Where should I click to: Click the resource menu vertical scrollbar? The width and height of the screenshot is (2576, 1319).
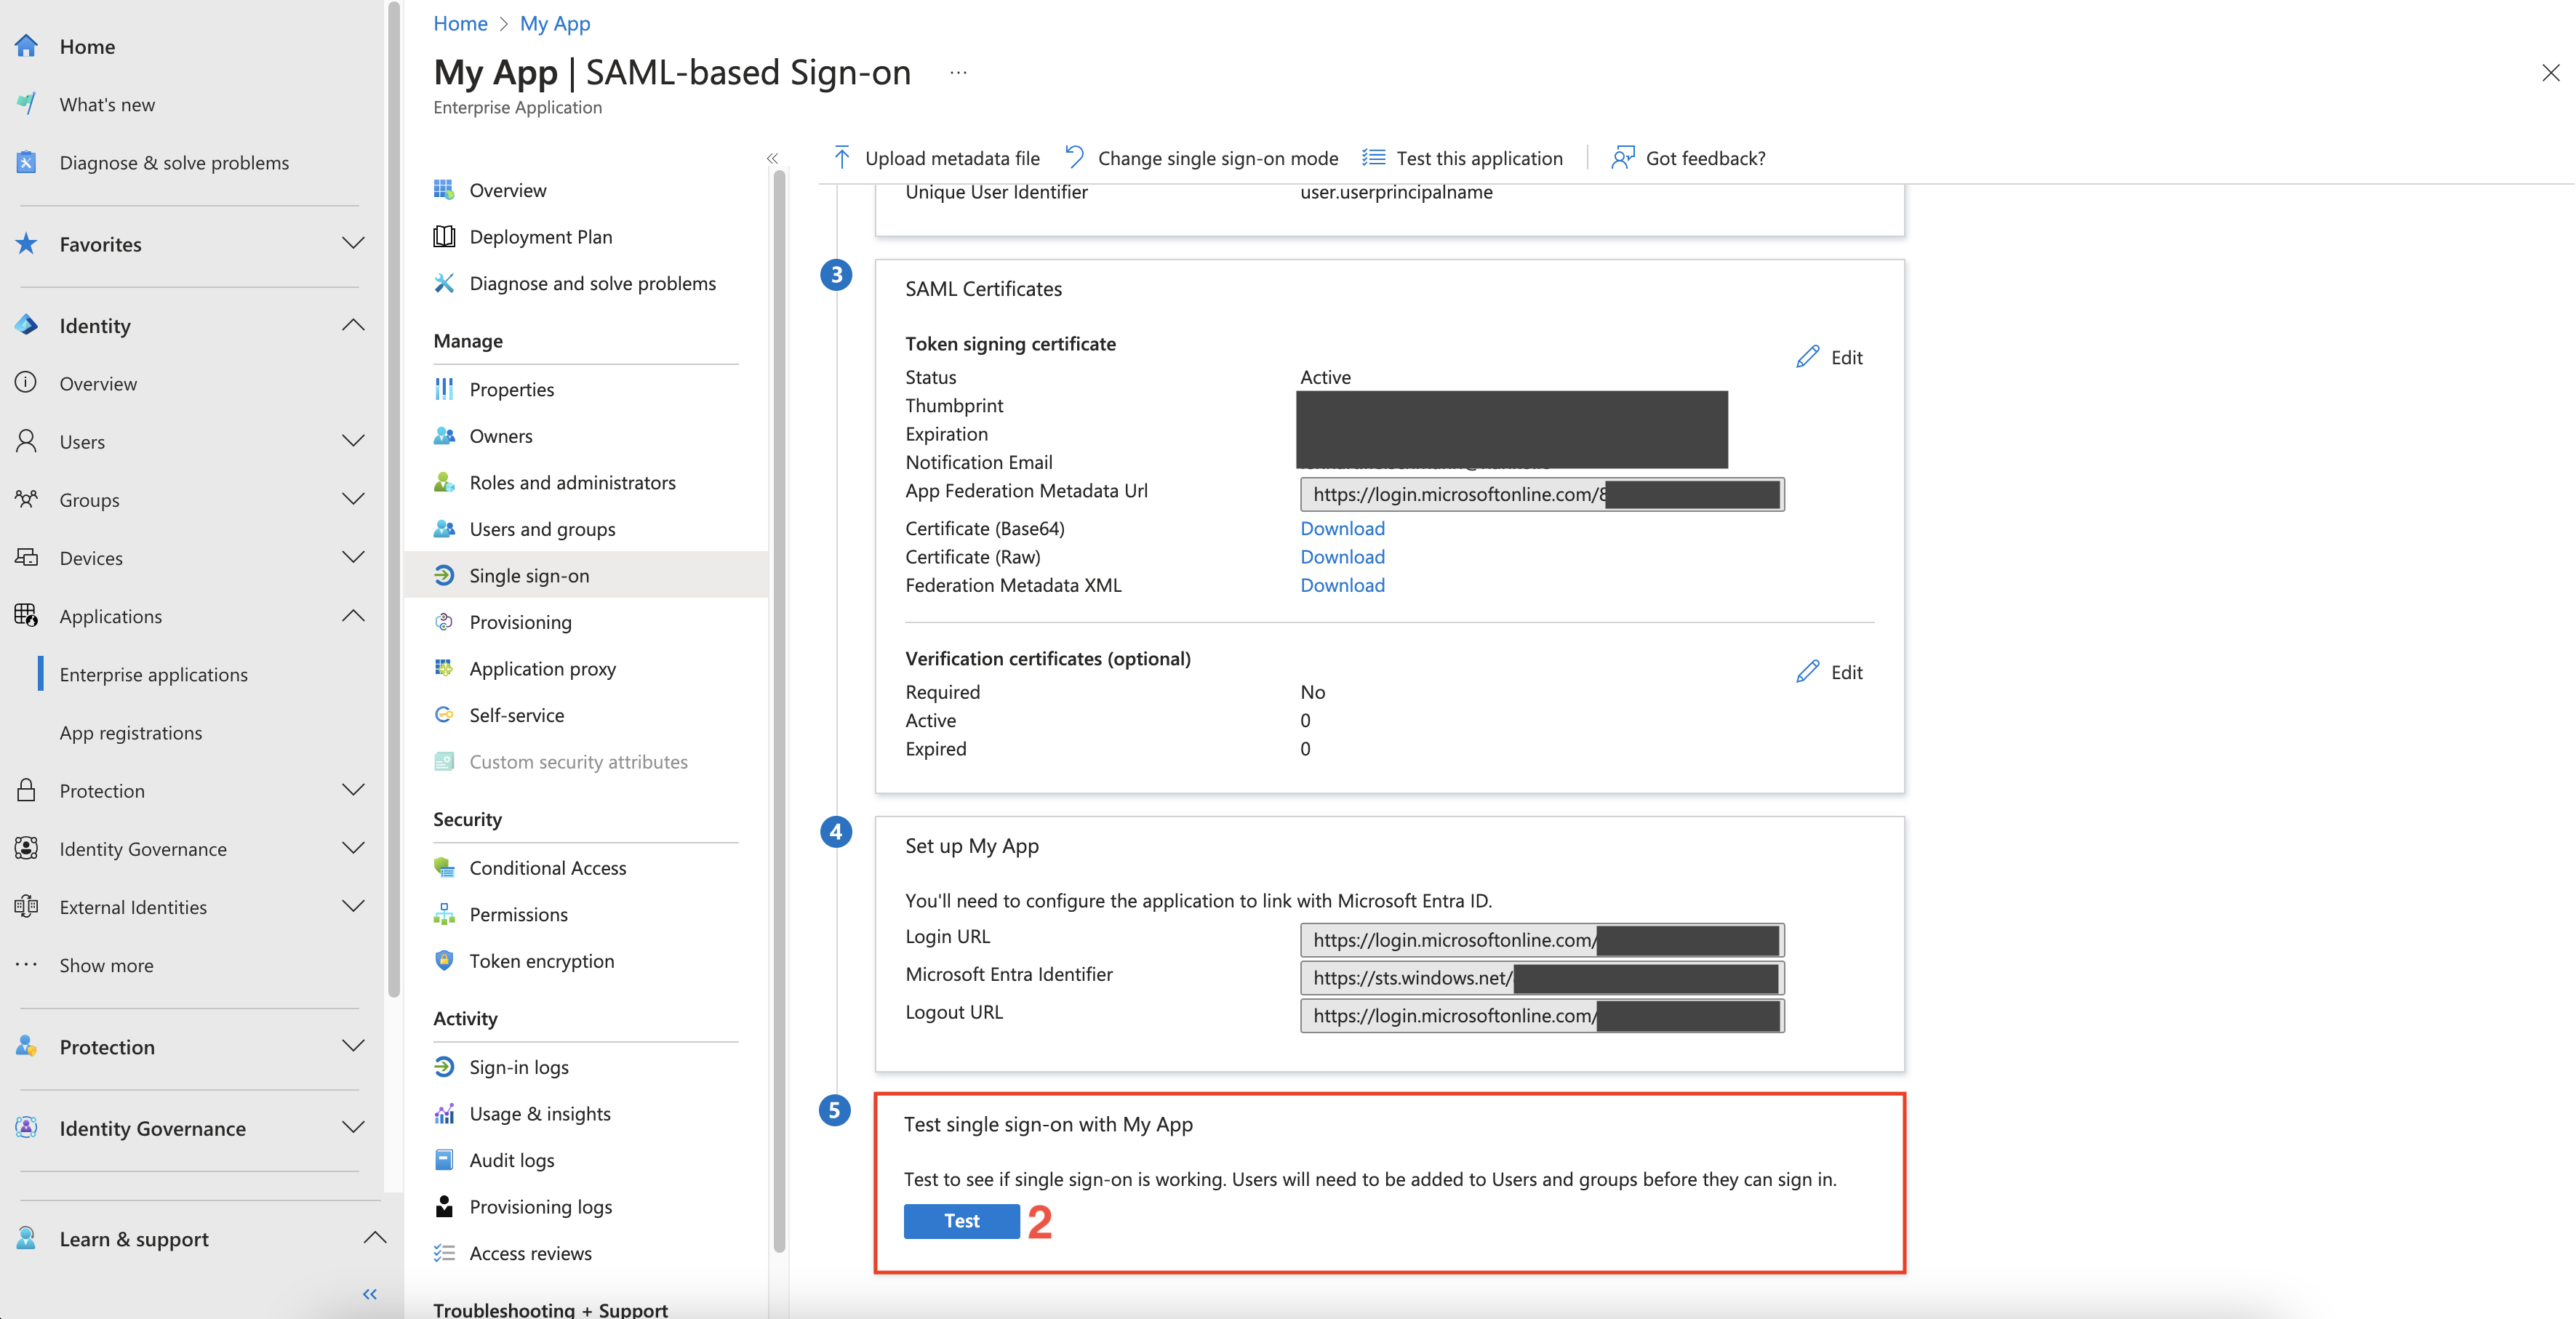point(779,700)
